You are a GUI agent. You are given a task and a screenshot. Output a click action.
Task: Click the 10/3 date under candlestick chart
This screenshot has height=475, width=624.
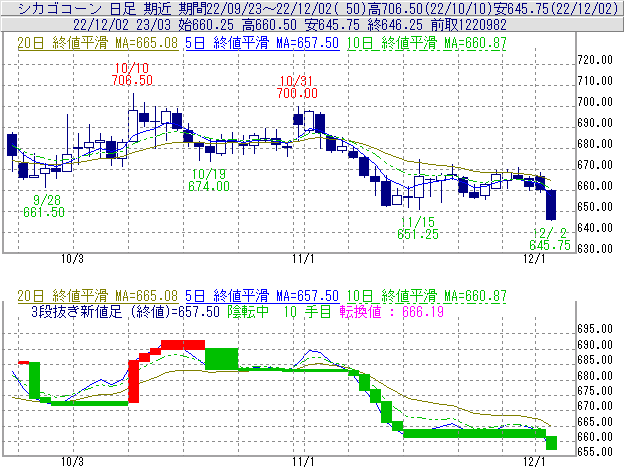(x=72, y=259)
